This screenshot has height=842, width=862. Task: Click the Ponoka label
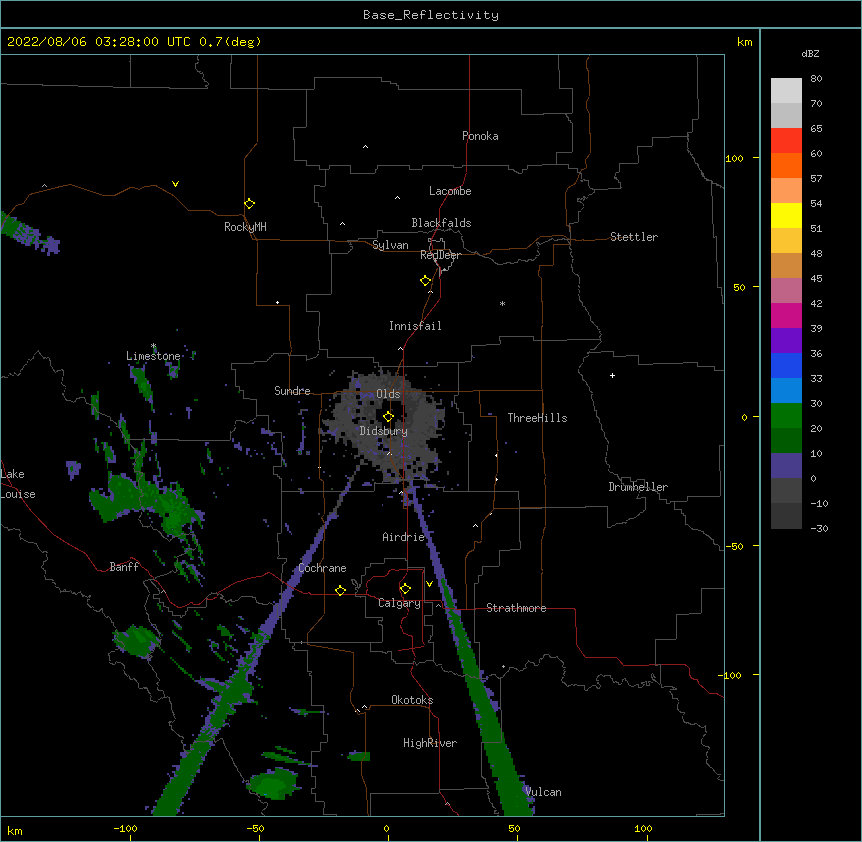480,136
